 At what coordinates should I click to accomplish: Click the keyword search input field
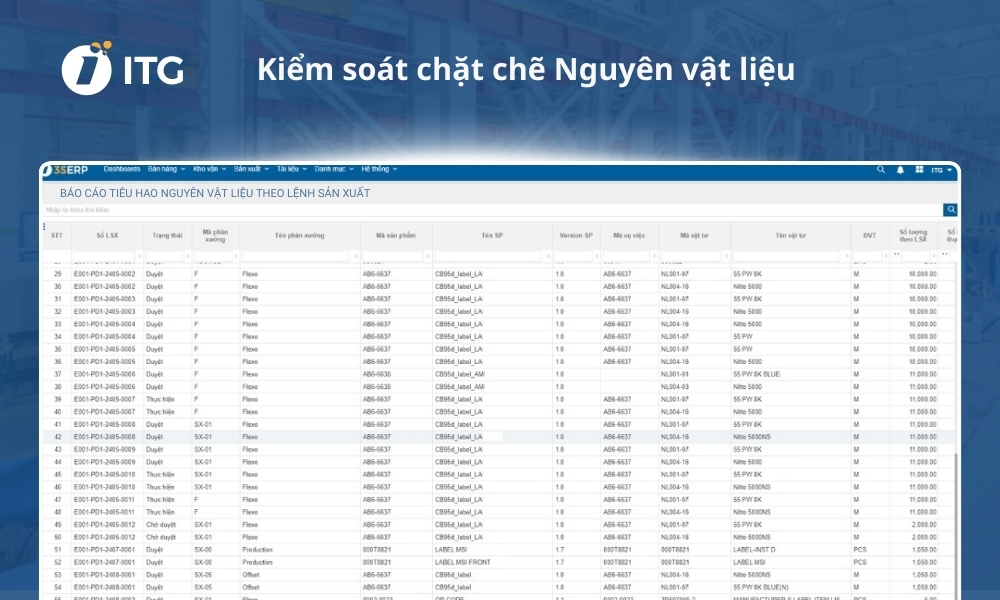click(300, 210)
